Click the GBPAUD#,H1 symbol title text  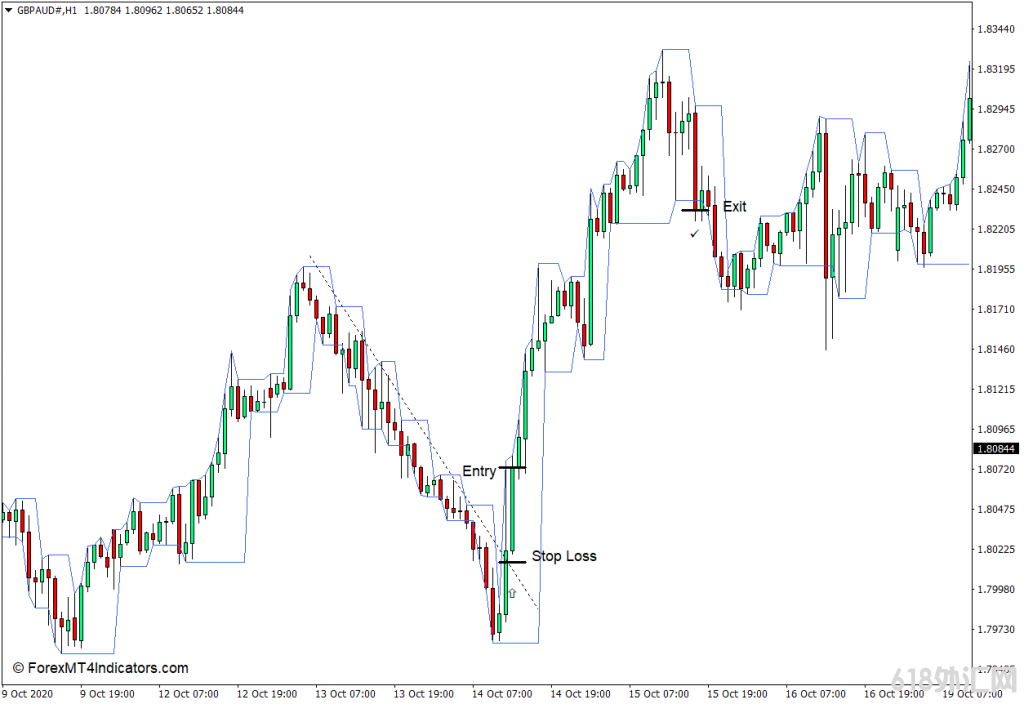tap(50, 11)
